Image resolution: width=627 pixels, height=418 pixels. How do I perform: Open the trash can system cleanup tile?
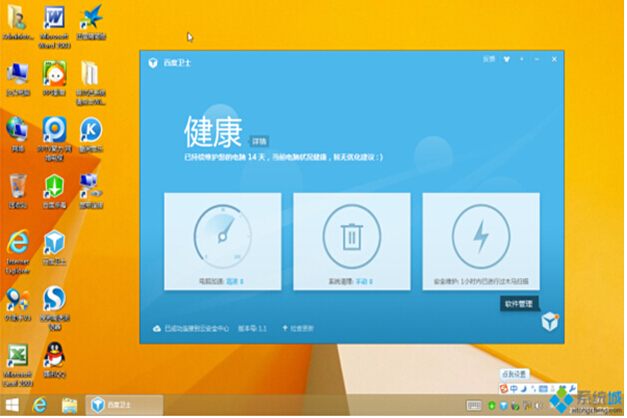pos(351,238)
